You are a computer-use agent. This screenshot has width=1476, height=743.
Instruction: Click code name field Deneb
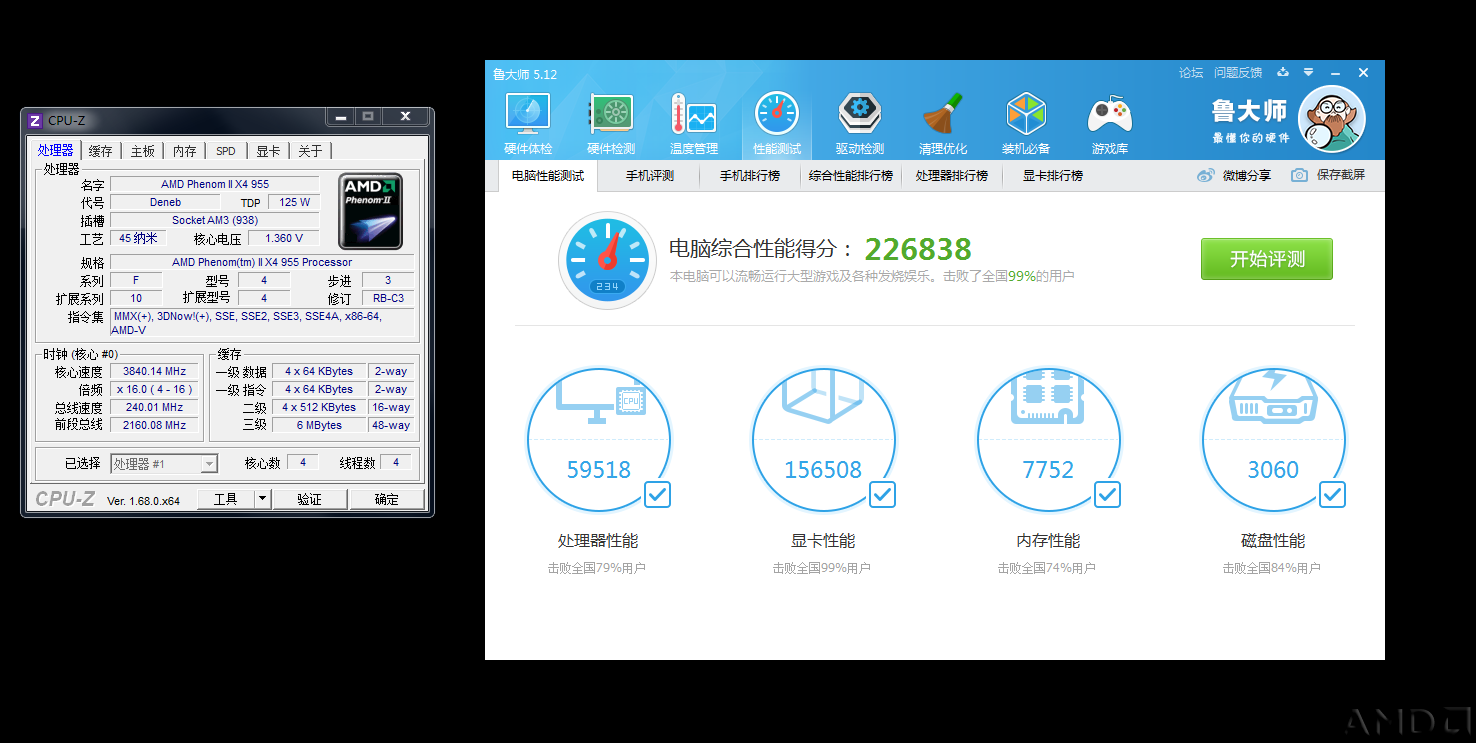click(x=165, y=202)
